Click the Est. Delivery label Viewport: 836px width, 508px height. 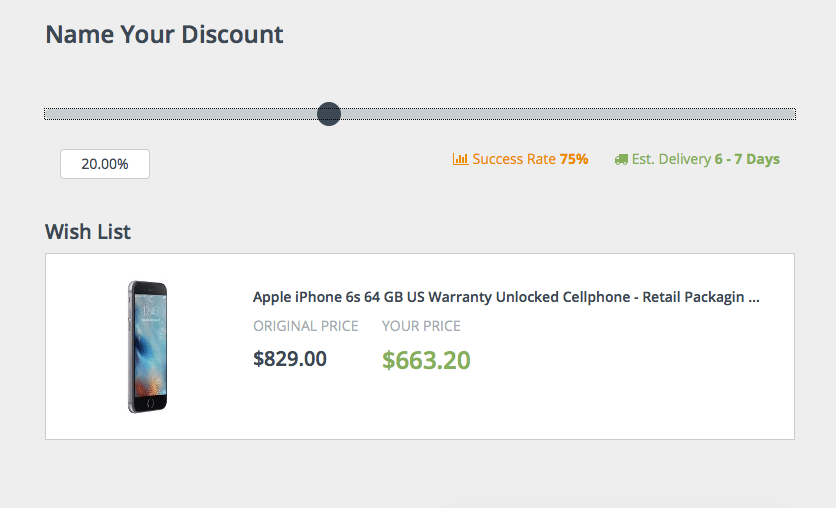671,159
